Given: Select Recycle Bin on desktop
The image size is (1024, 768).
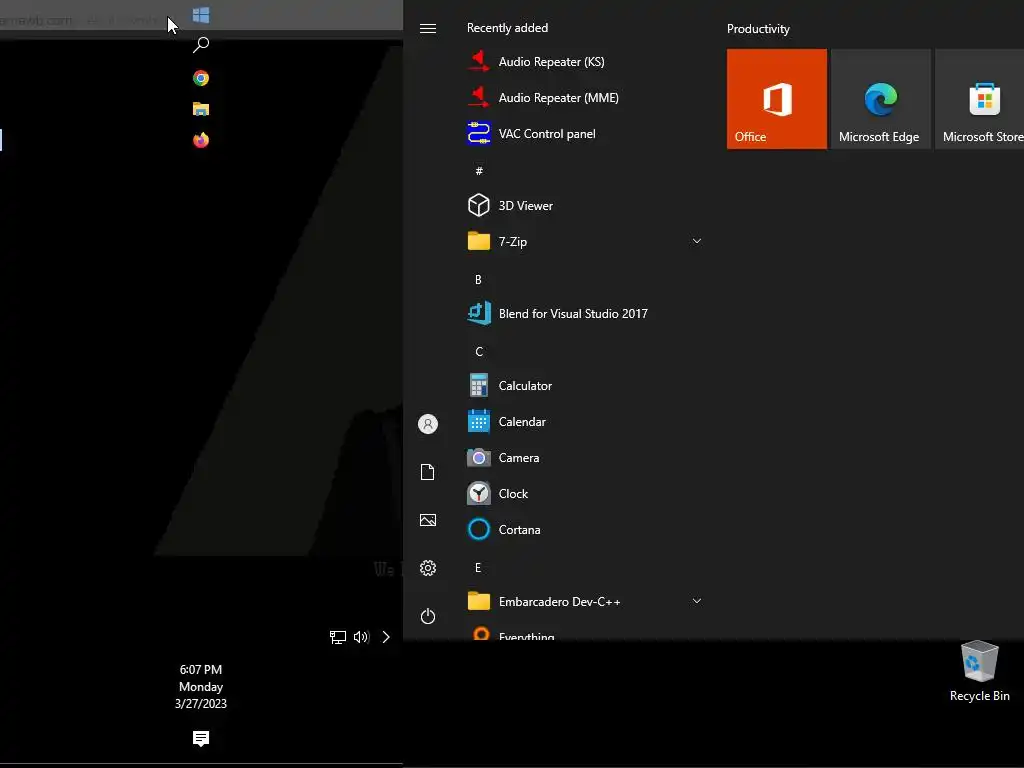Looking at the screenshot, I should [980, 671].
